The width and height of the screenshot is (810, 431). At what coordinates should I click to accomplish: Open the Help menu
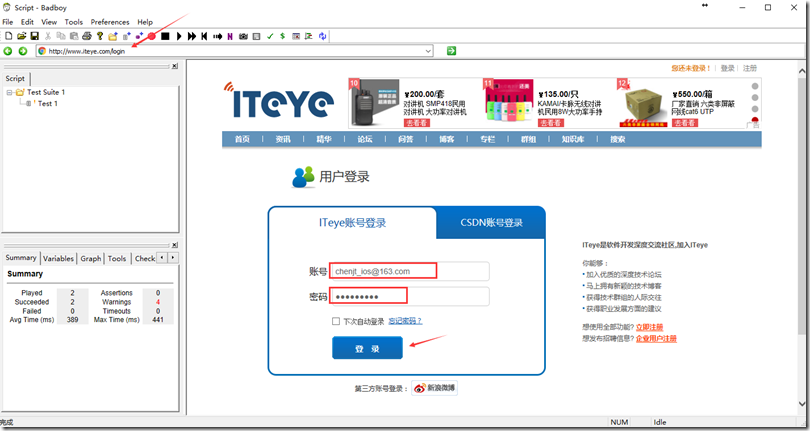pyautogui.click(x=145, y=22)
